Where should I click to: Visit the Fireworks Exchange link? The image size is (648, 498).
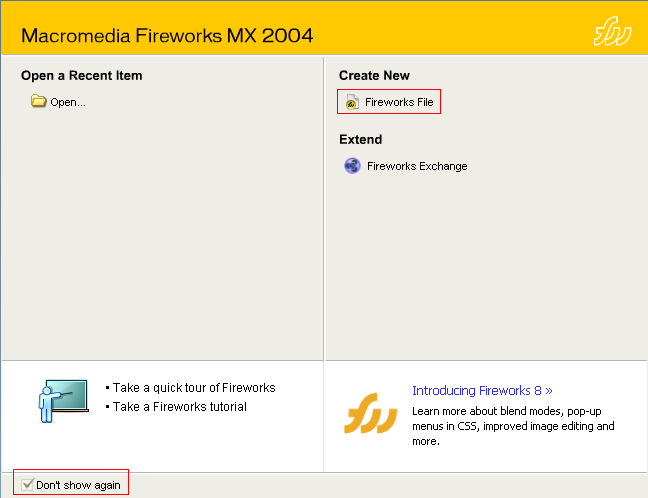point(417,166)
